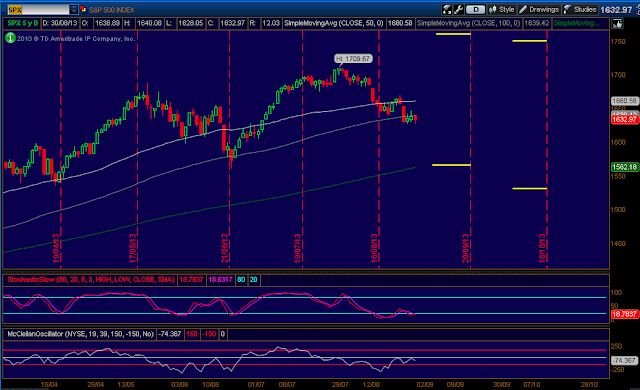Click the 17/05/13 vertical date marker
Image resolution: width=640 pixels, height=390 pixels.
[133, 248]
